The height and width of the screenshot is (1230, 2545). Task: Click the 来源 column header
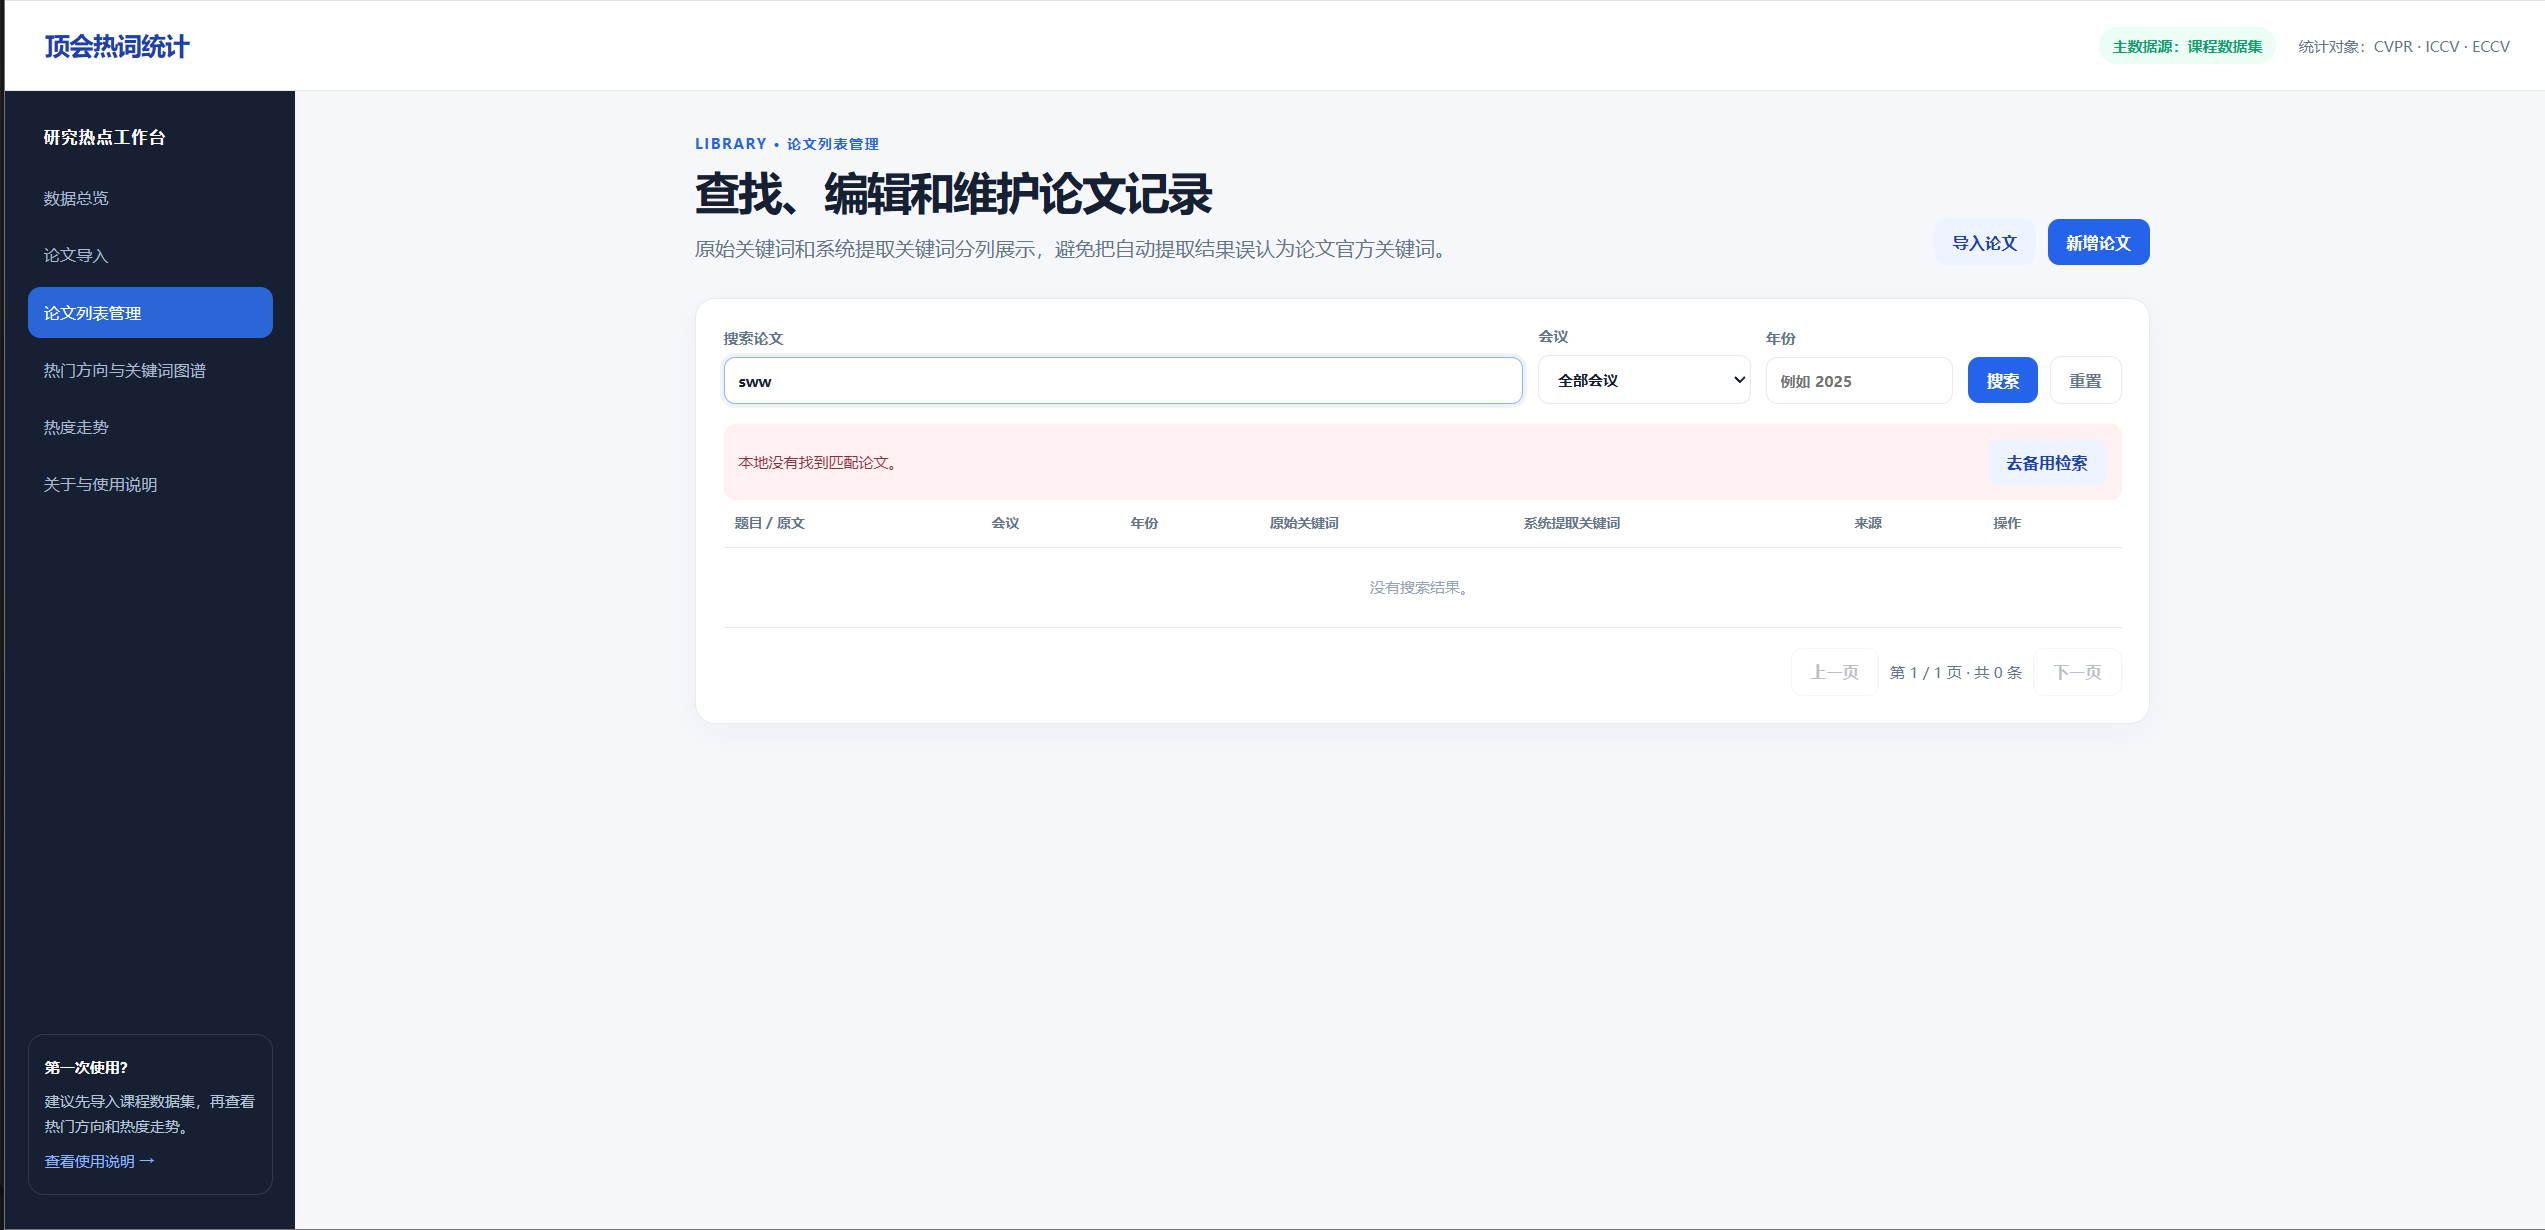(x=1868, y=523)
